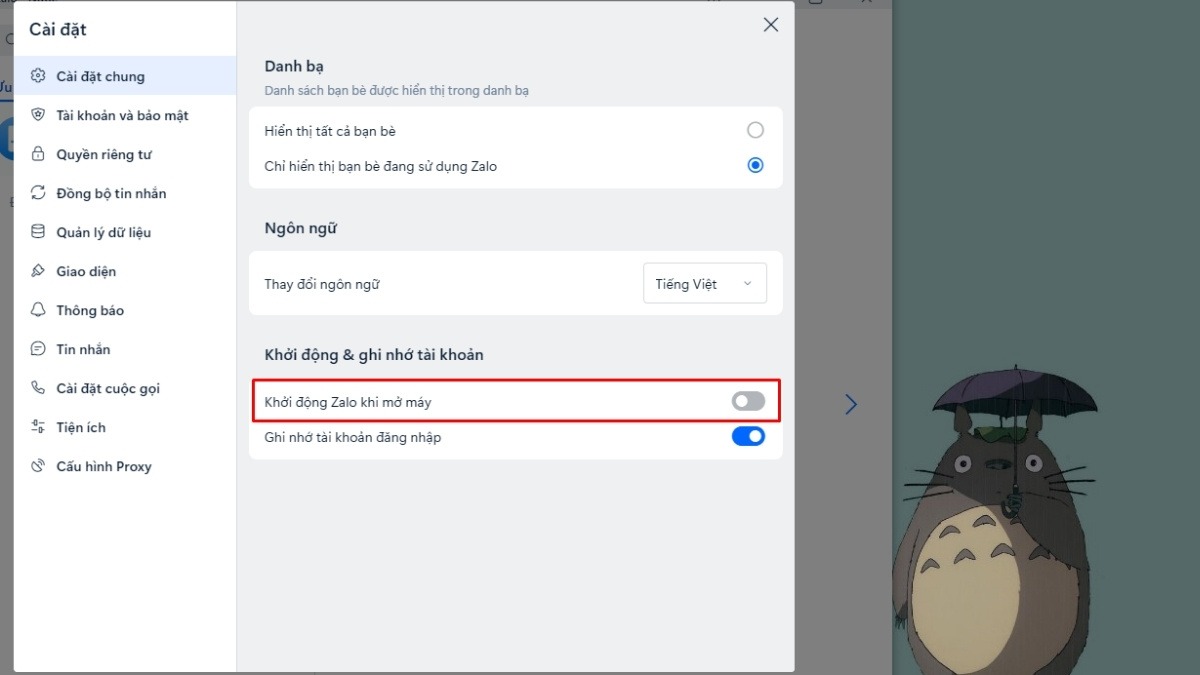Viewport: 1200px width, 675px height.
Task: Open Thông báo settings
Action: click(125, 310)
